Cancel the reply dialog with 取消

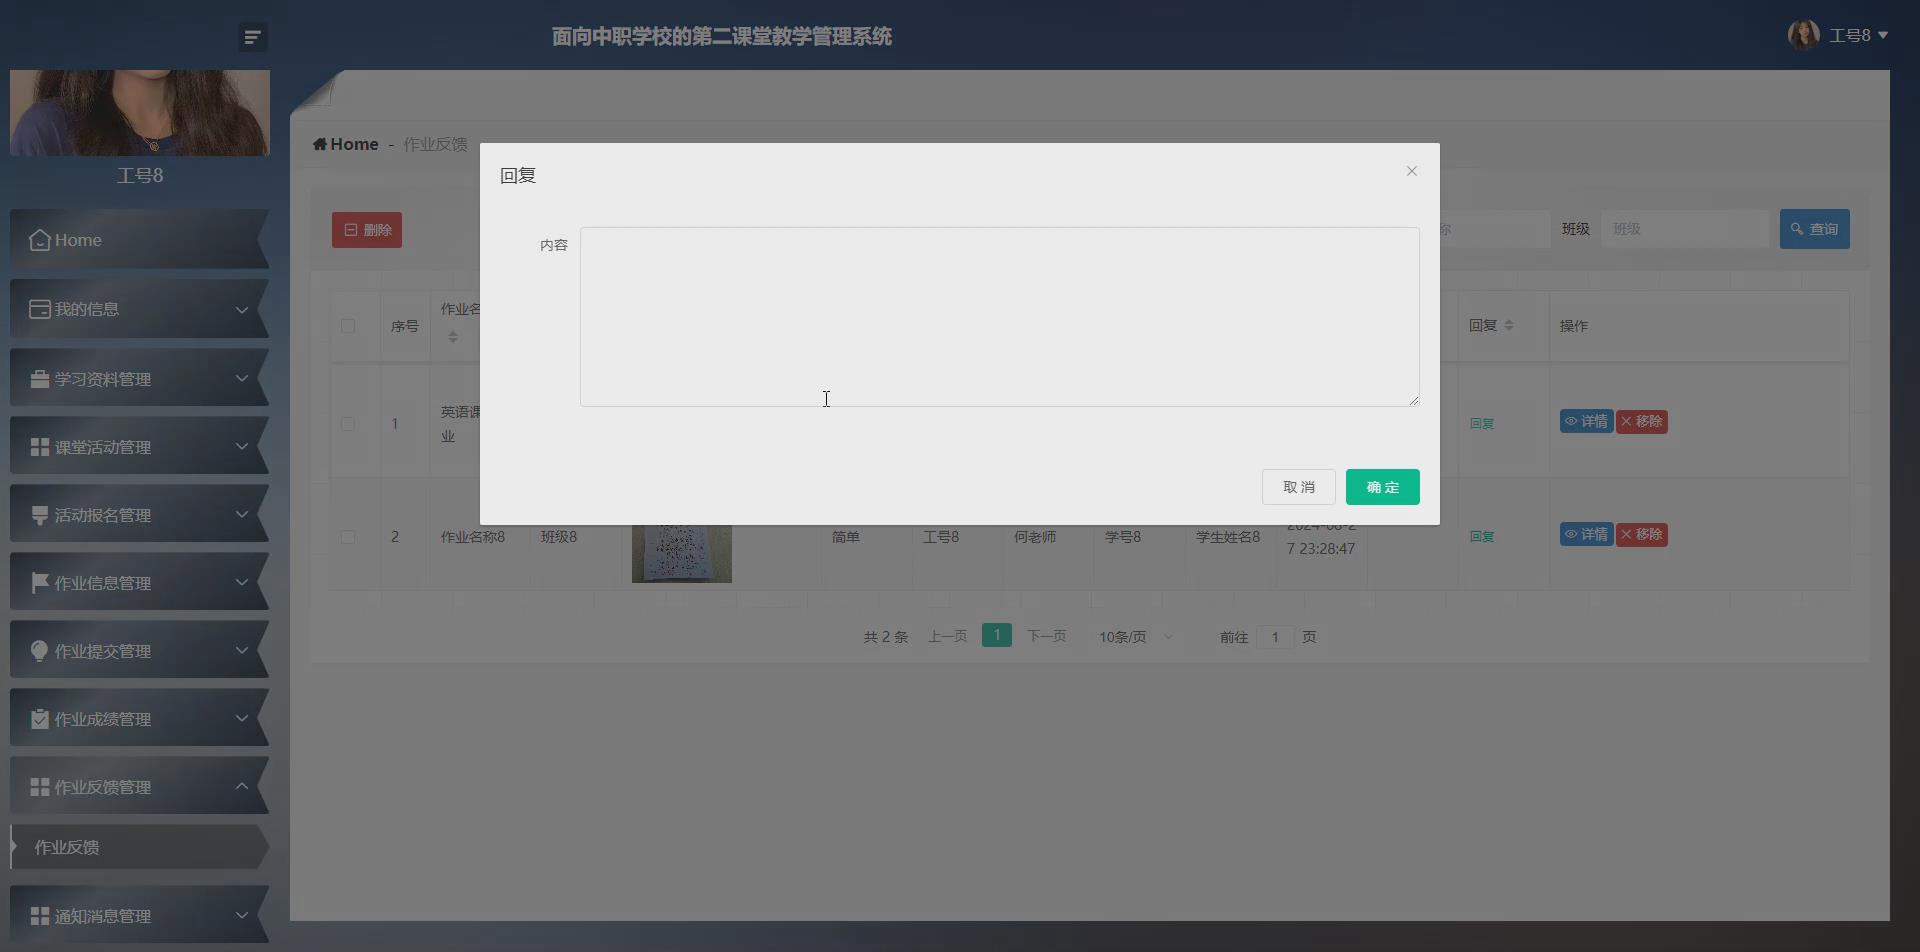coord(1298,487)
